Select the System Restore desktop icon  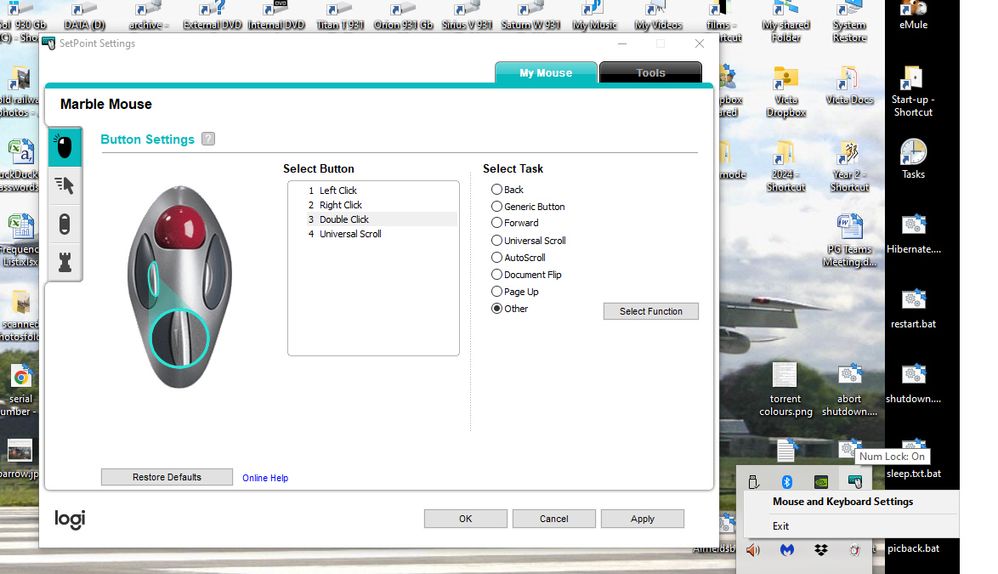click(x=849, y=22)
